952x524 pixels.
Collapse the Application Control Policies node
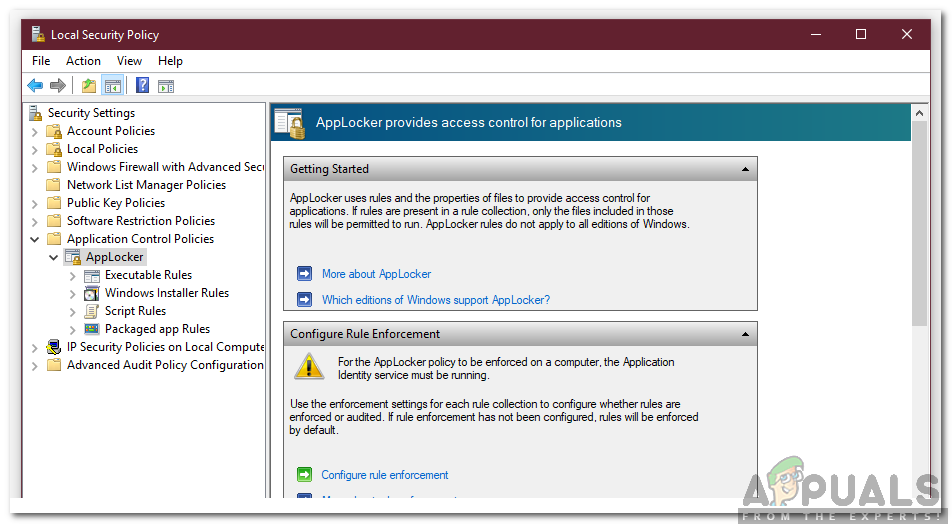click(35, 239)
